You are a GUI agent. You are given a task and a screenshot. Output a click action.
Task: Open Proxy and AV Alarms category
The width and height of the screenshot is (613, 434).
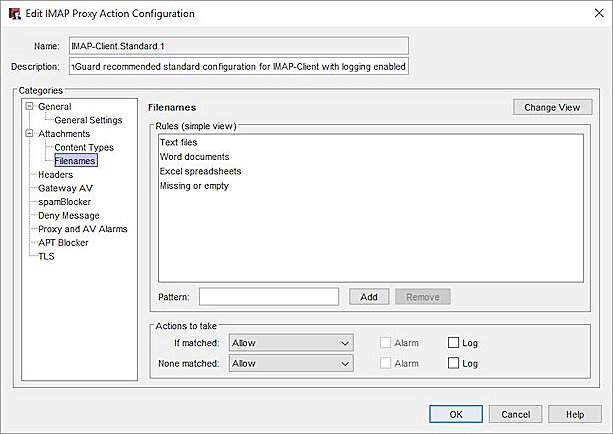coord(82,229)
